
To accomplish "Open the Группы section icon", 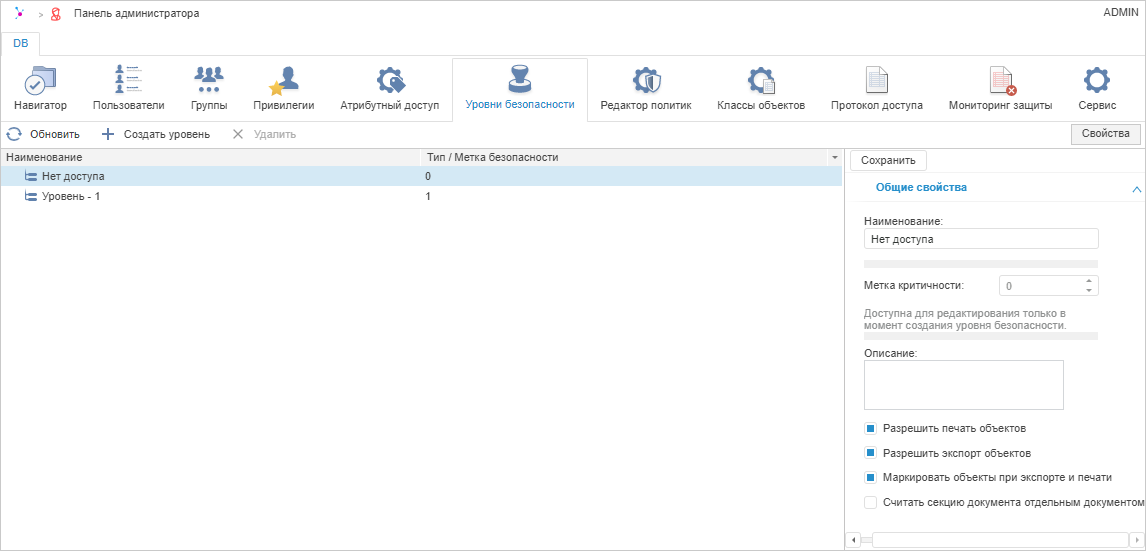I will point(208,79).
